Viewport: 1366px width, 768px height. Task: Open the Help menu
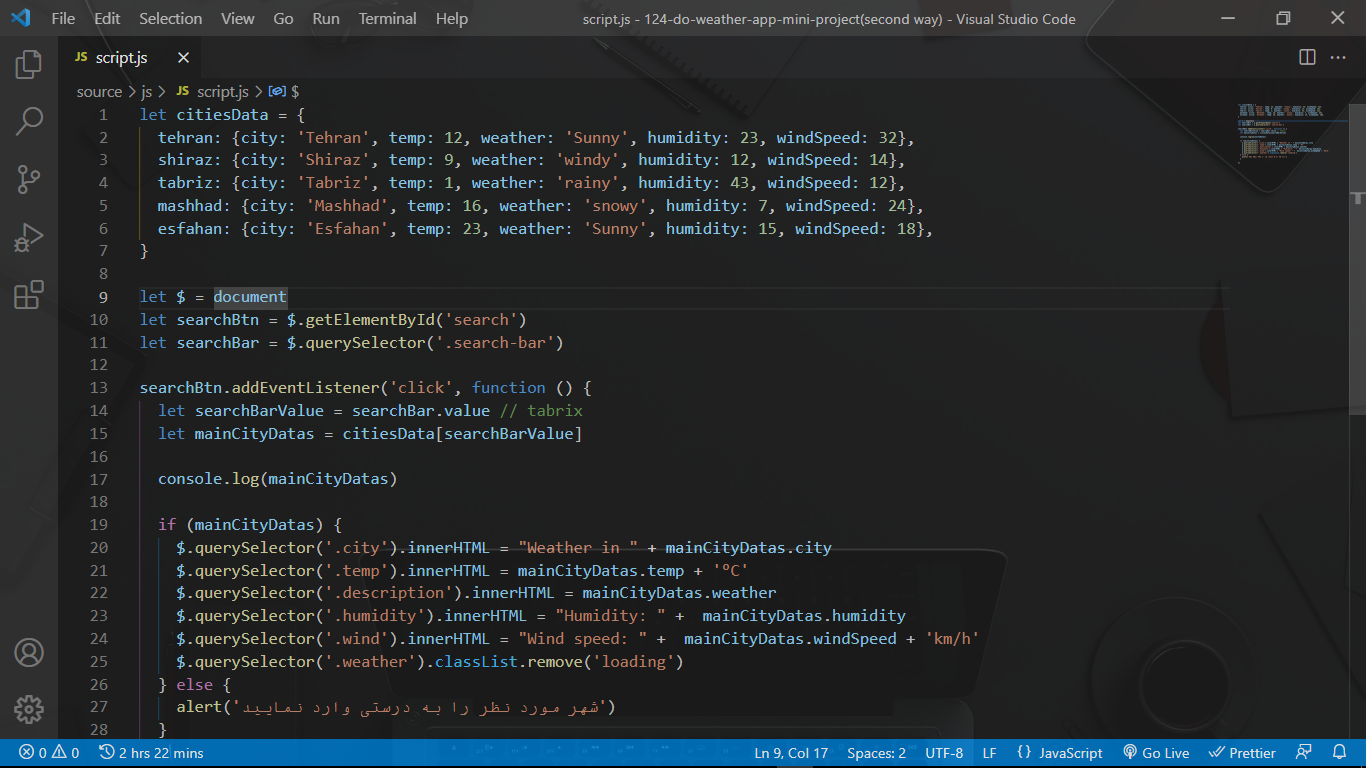(x=452, y=18)
